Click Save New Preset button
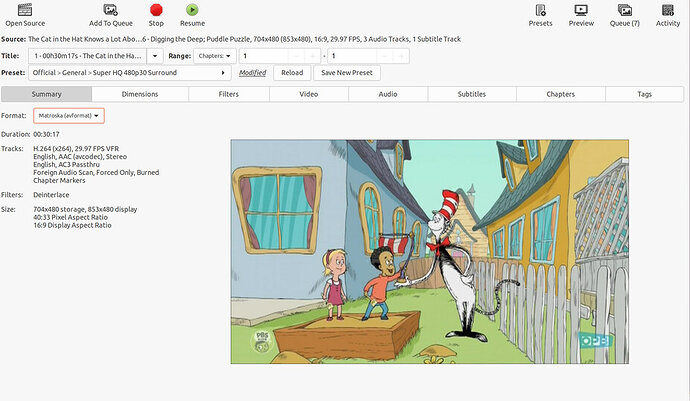This screenshot has height=401, width=690. pyautogui.click(x=347, y=73)
